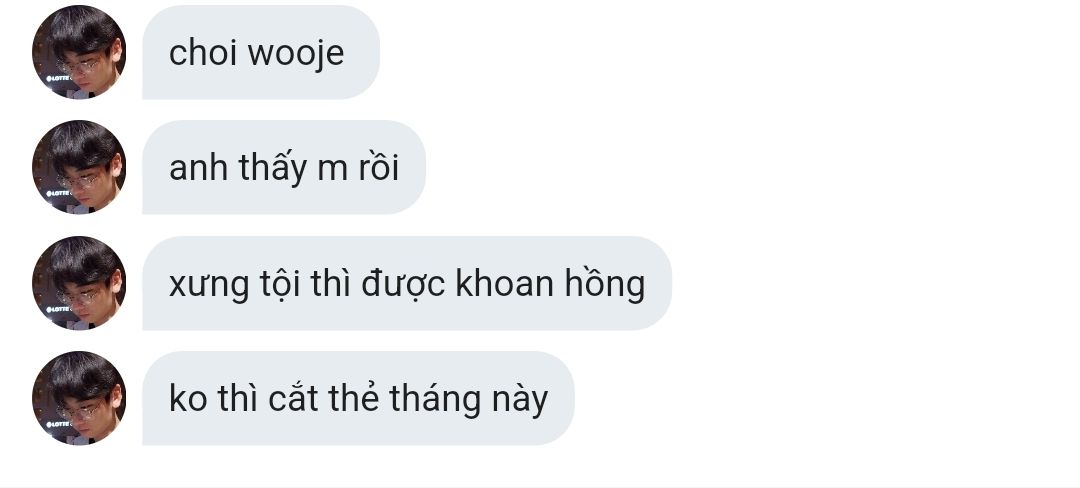Click the word 'wooje' in first message

point(295,54)
